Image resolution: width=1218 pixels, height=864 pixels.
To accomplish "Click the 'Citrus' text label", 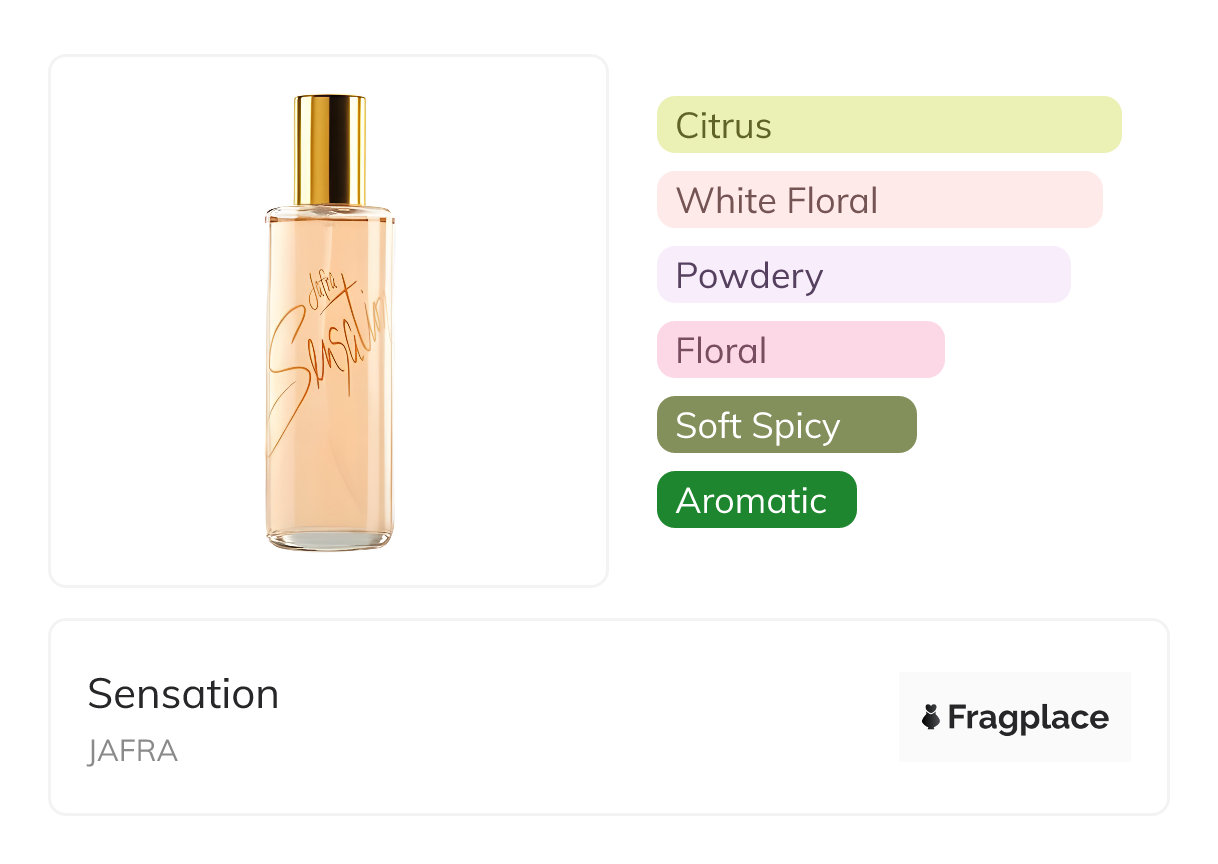I will coord(723,126).
